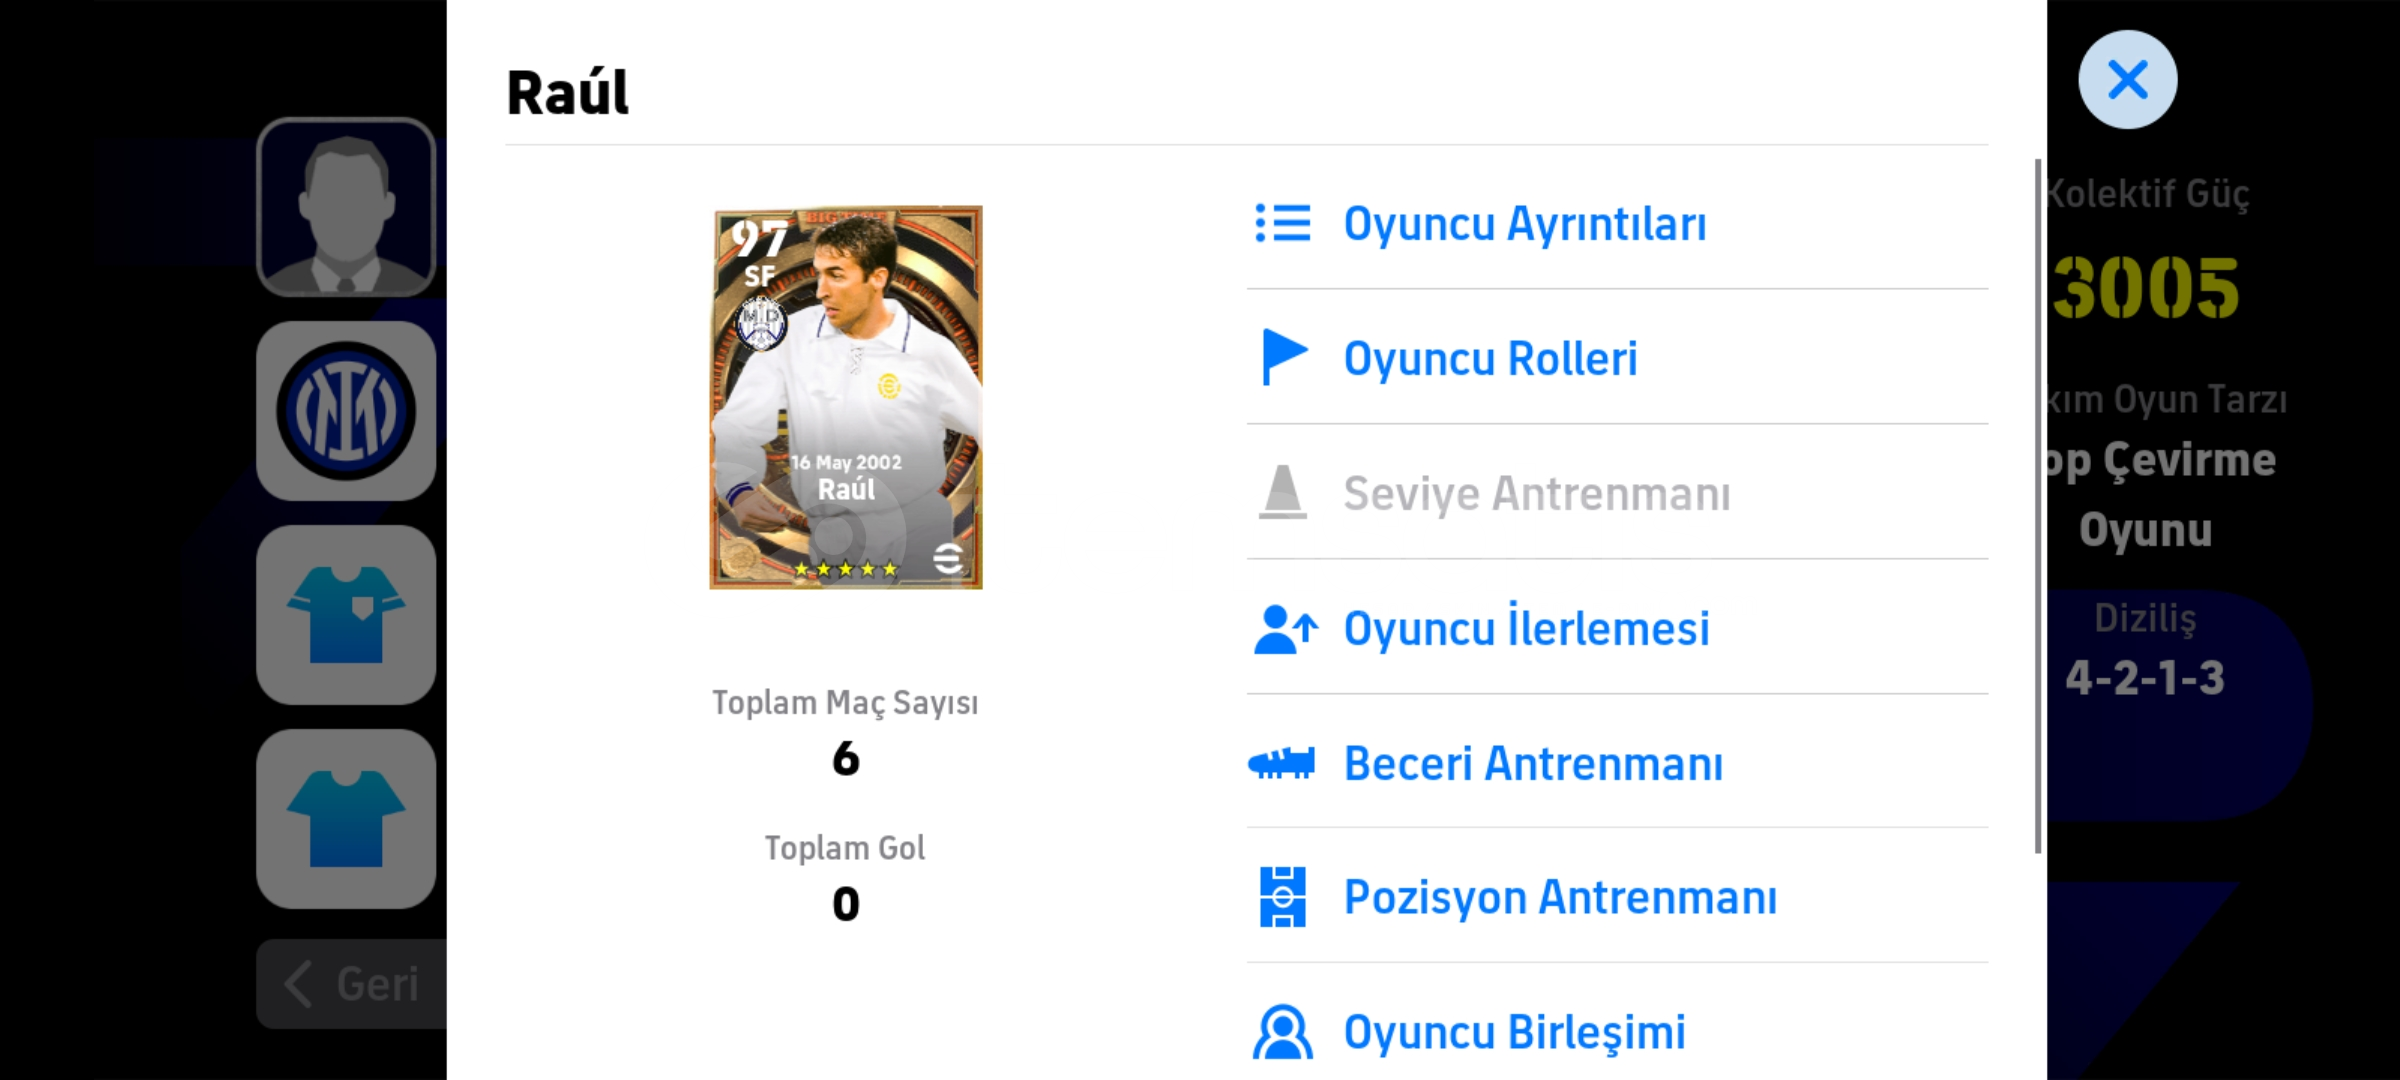Click the flag icon for Oyuncu Rolleri
The width and height of the screenshot is (2400, 1080).
1284,357
